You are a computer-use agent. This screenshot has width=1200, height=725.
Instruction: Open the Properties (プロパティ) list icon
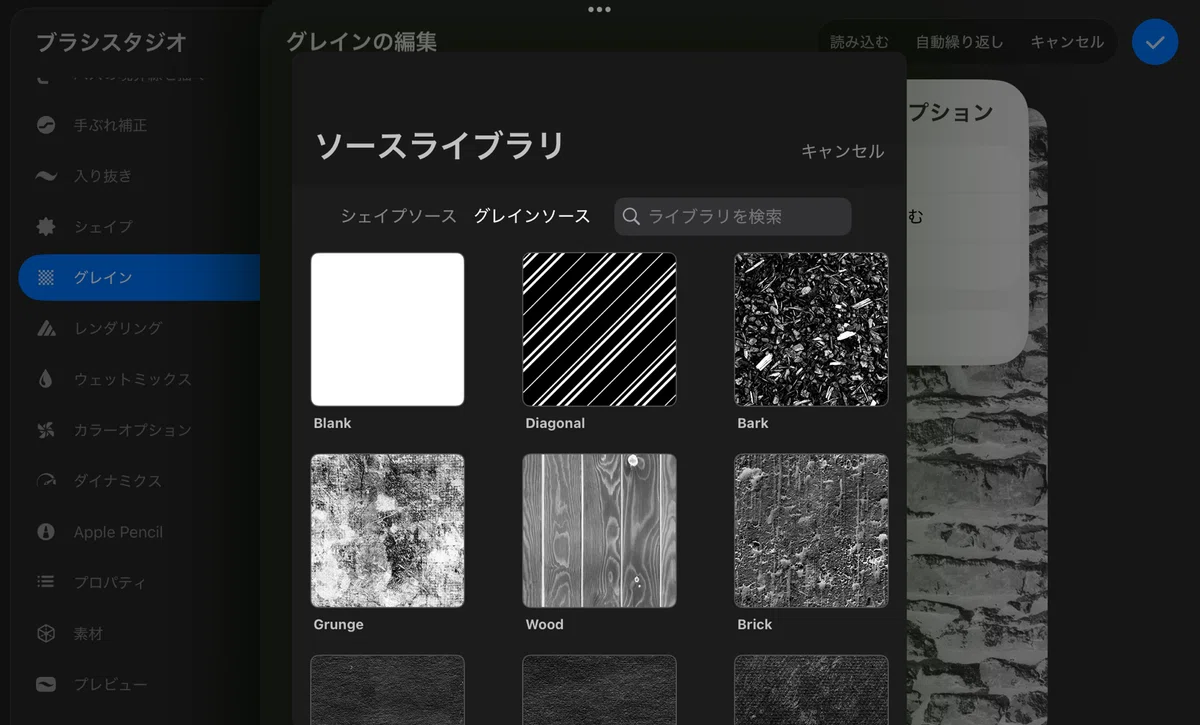point(46,582)
